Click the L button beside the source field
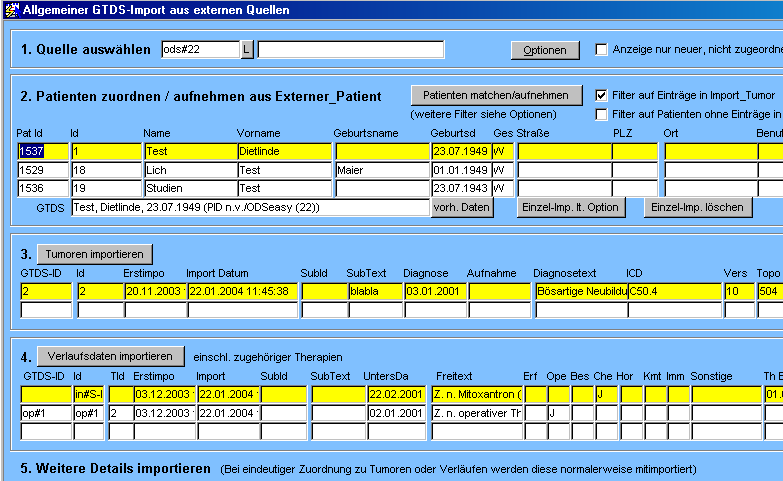Viewport: 783px width, 481px height. point(247,50)
